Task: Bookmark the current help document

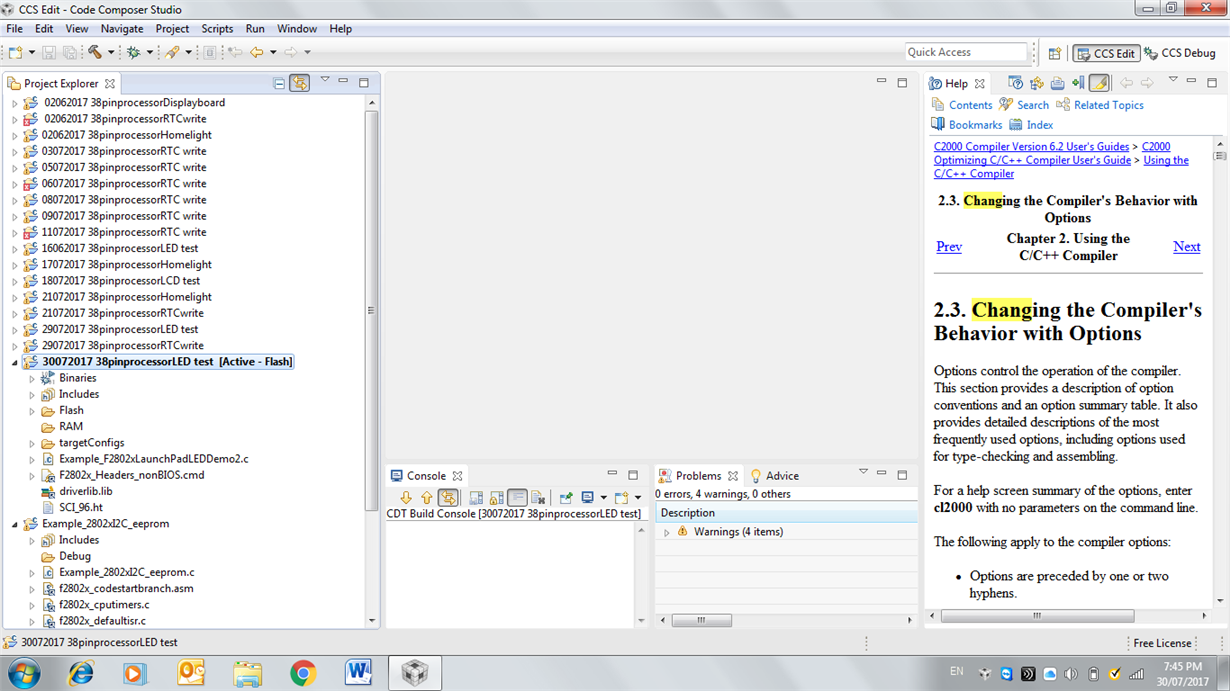Action: click(x=1078, y=83)
